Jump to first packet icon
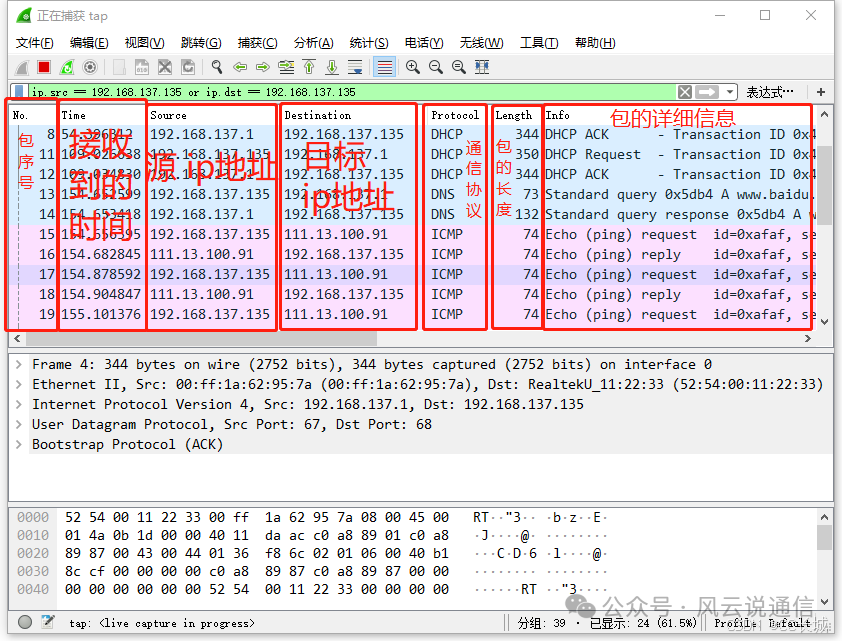 click(x=309, y=67)
